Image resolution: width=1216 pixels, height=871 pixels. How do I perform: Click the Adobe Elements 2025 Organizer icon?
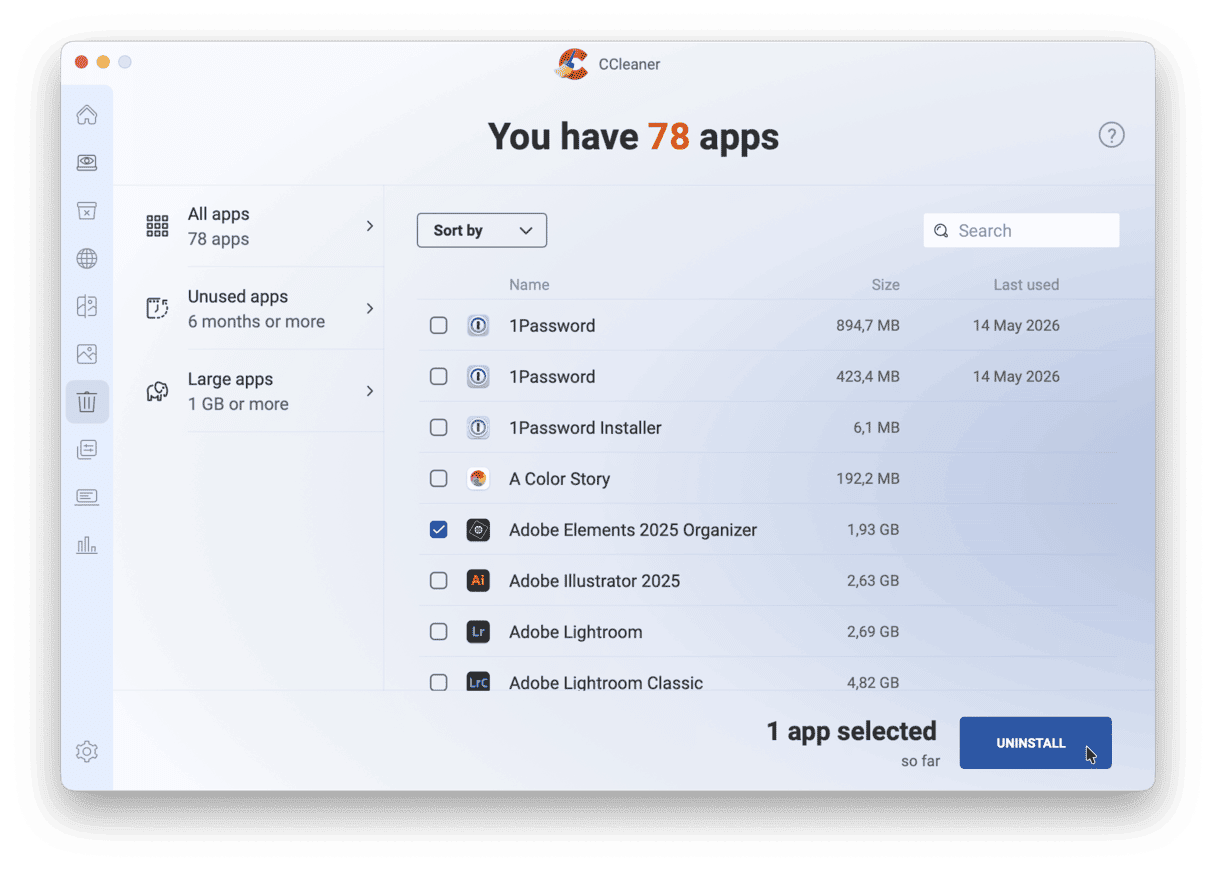(478, 529)
